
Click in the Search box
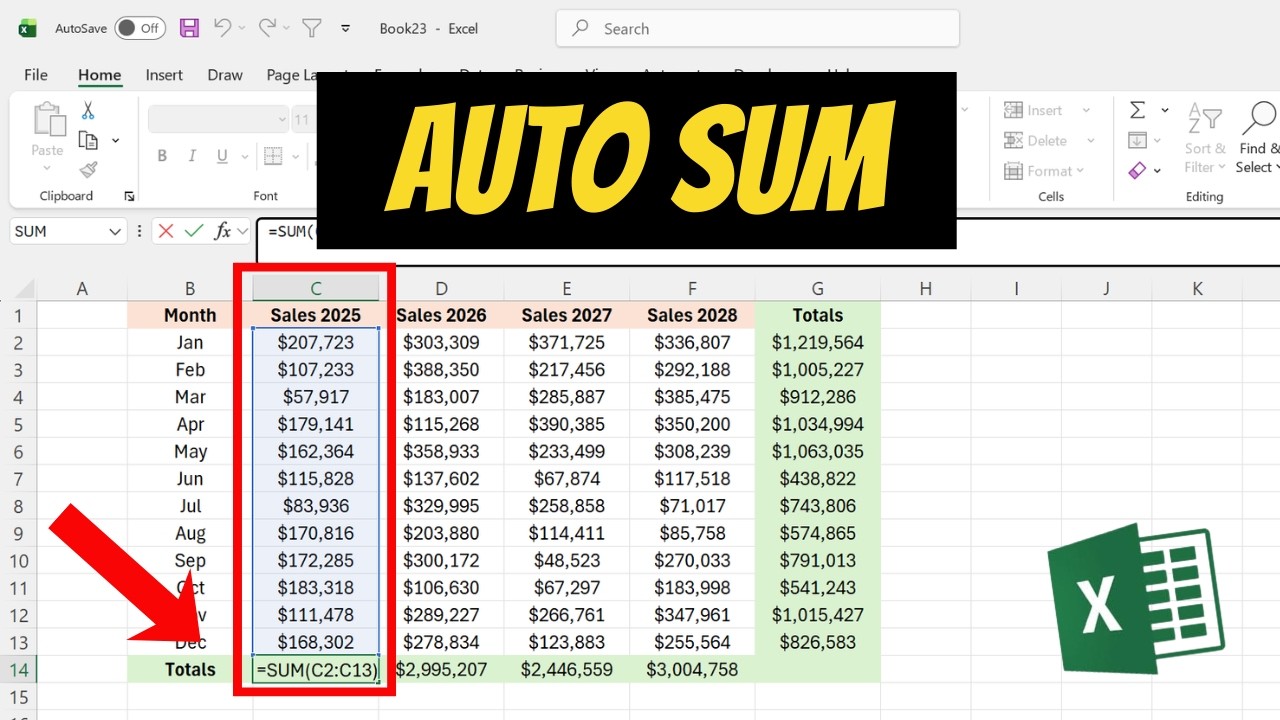[757, 29]
